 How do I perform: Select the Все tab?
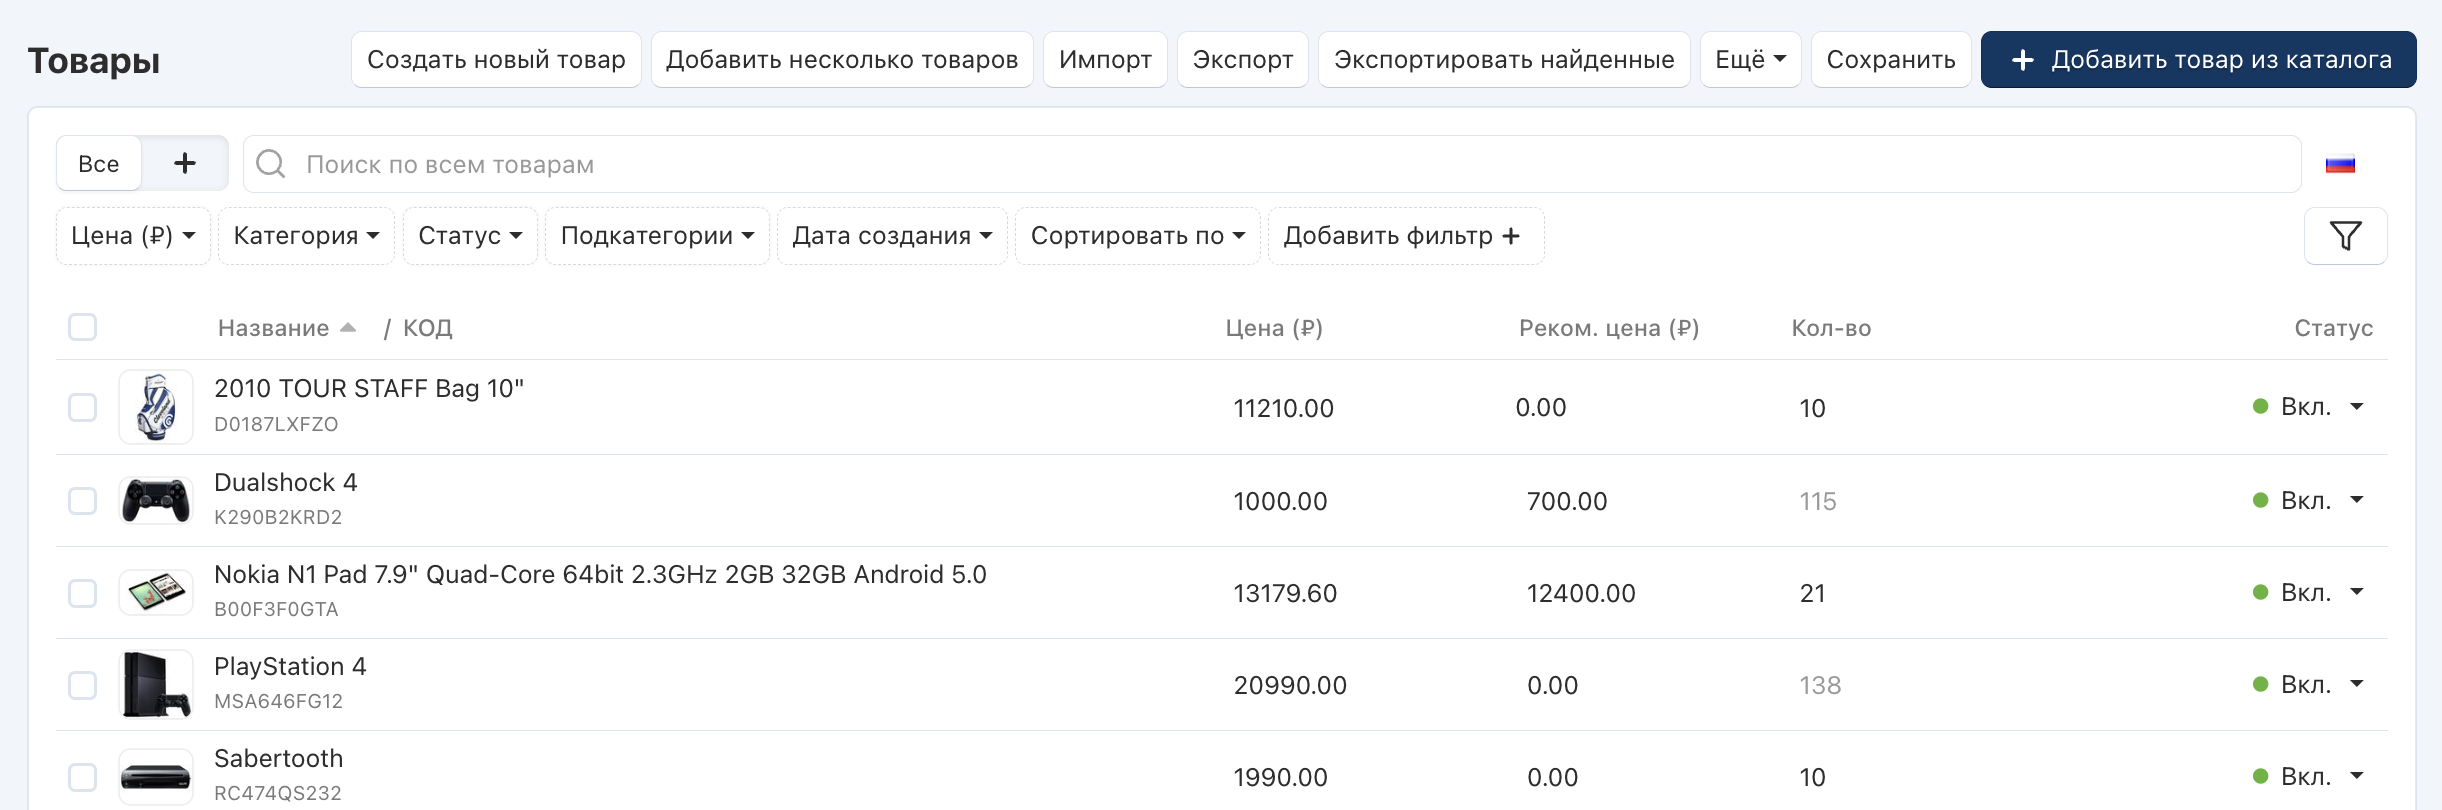[99, 164]
